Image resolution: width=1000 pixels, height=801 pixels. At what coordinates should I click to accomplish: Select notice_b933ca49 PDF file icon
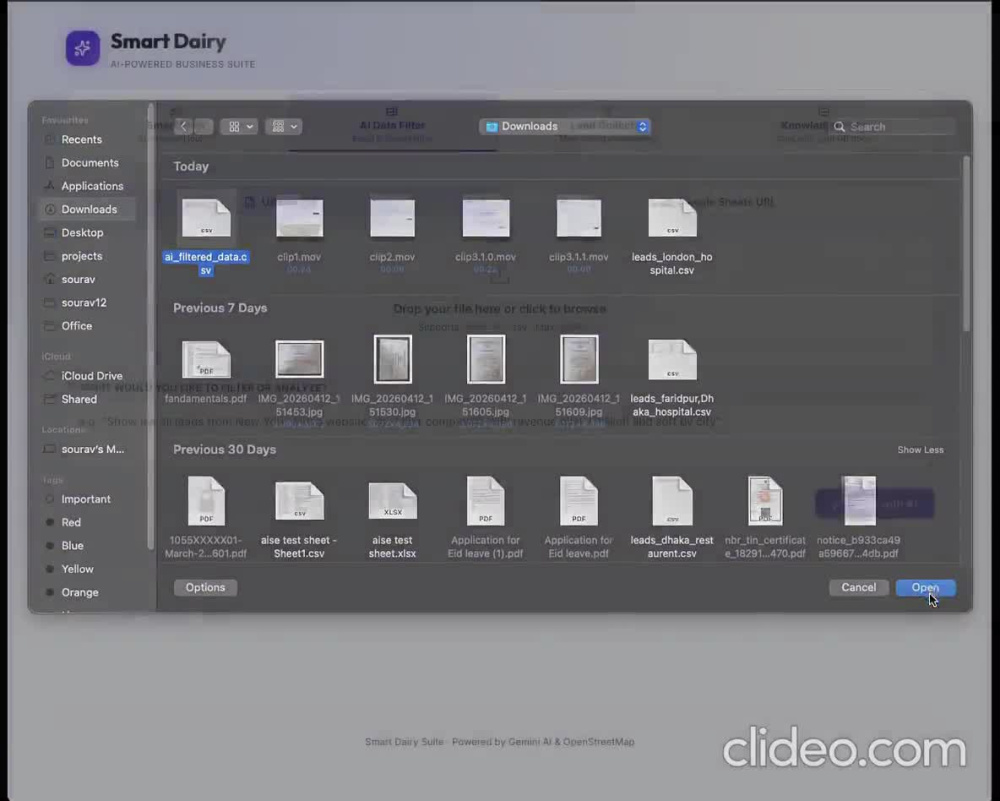[858, 501]
